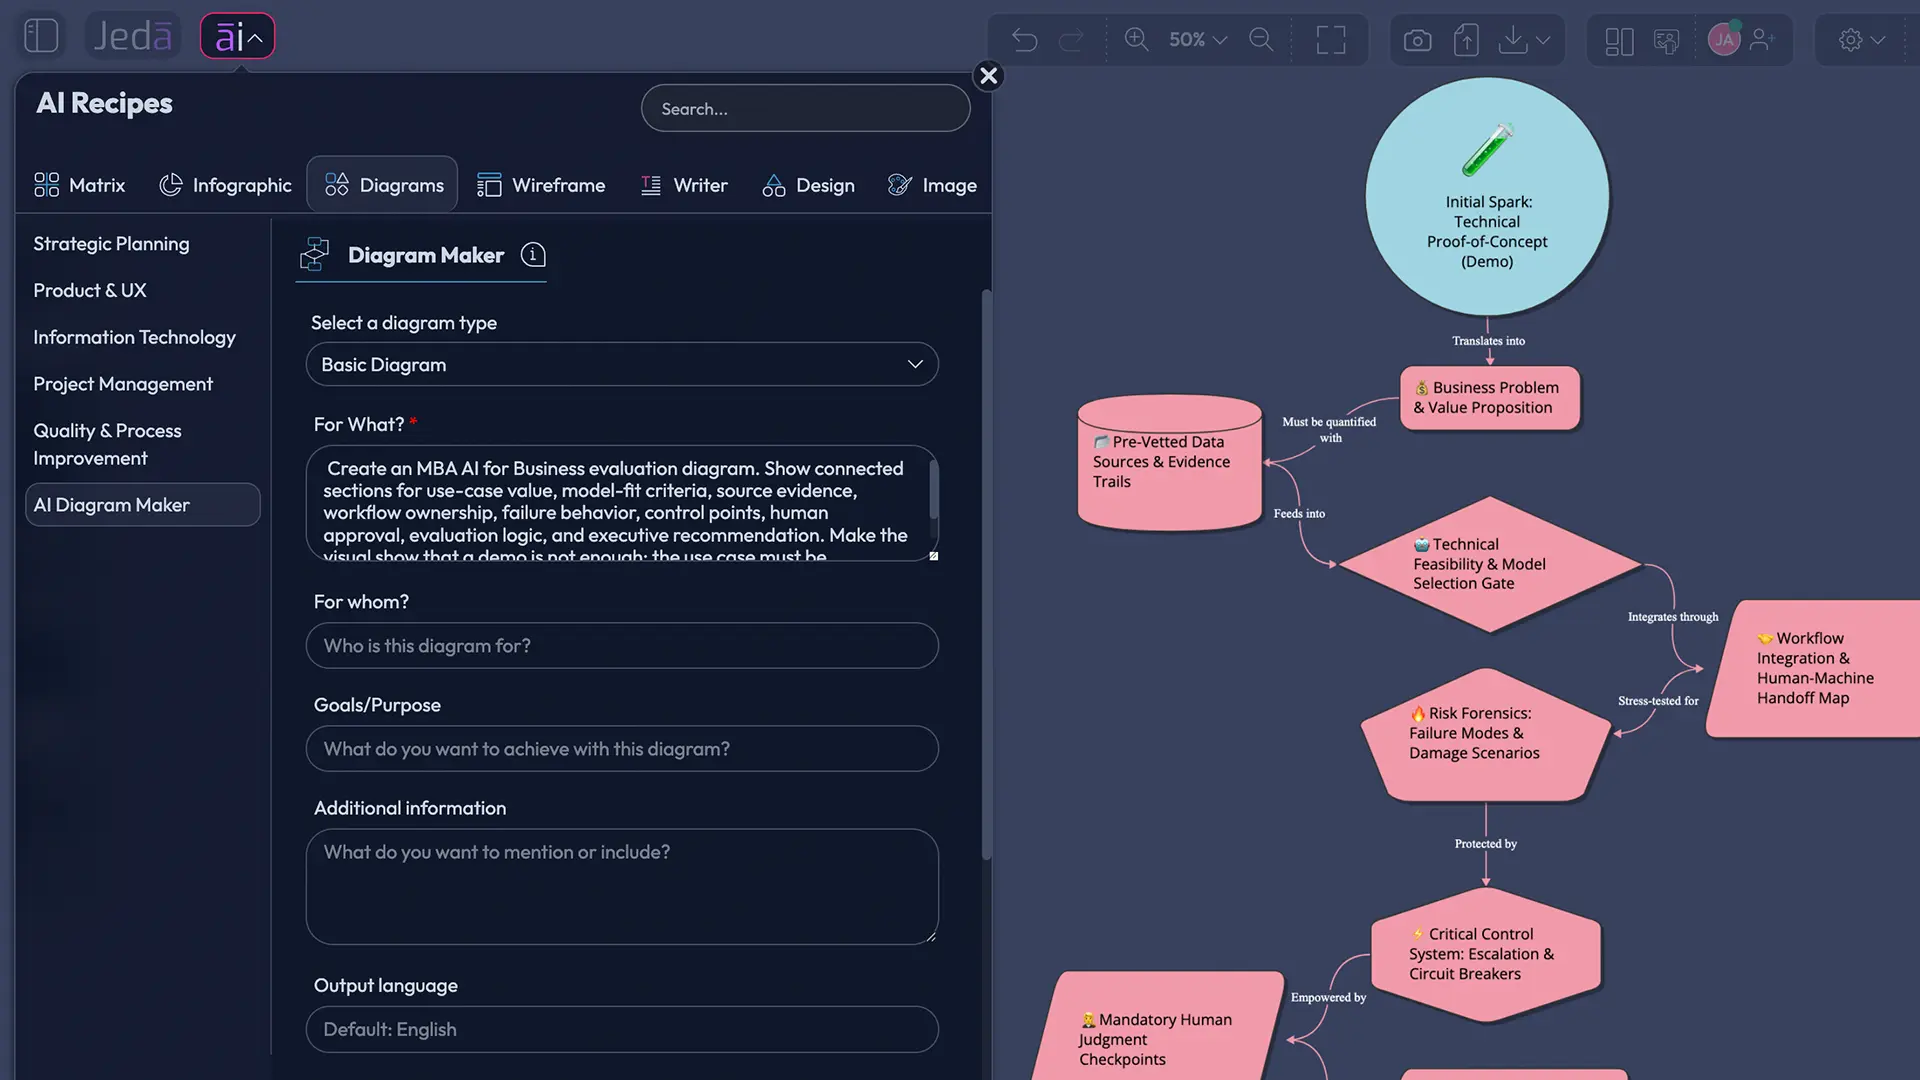The image size is (1920, 1080).
Task: Select Product & UX category
Action: point(90,291)
